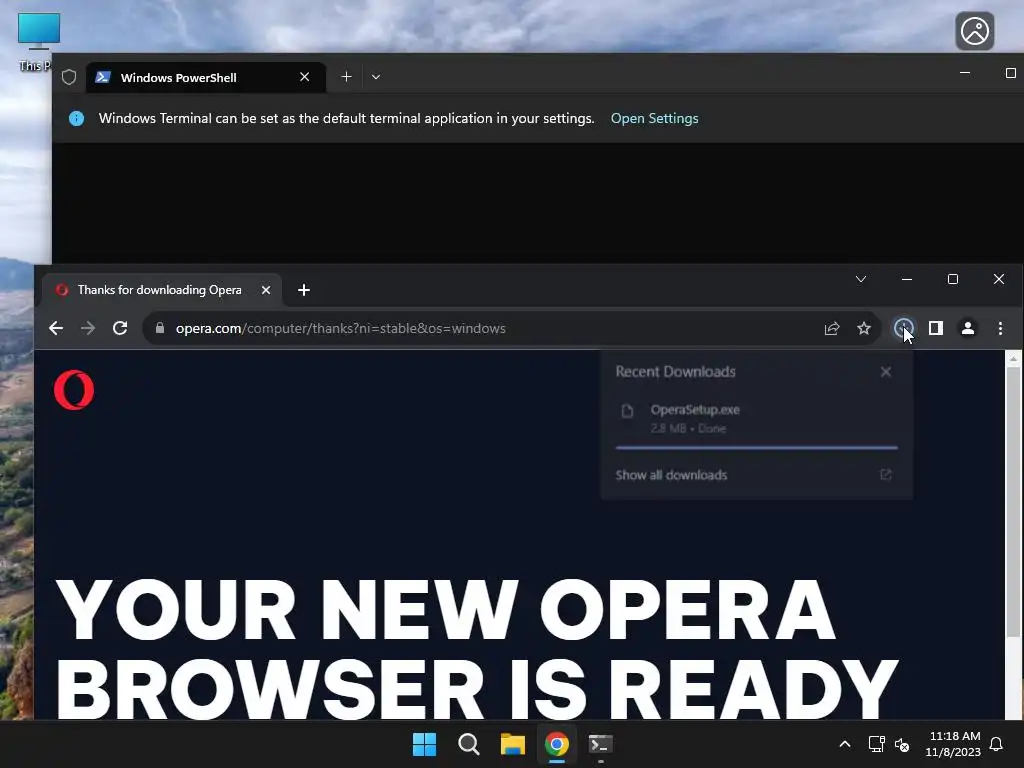Select the Windows PowerShell tab in Terminal

(x=206, y=77)
